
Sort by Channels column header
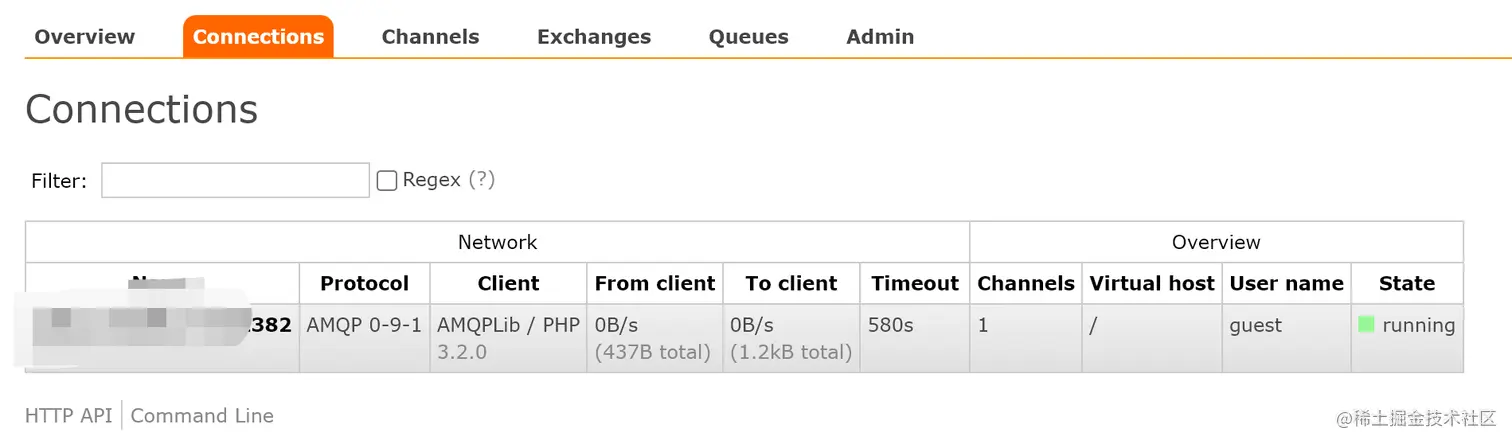(1026, 284)
